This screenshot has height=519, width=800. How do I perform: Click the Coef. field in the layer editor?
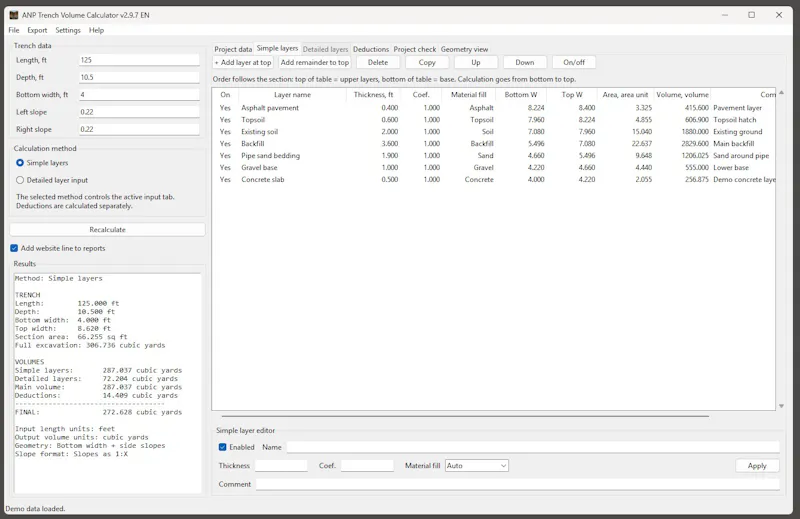coord(367,465)
